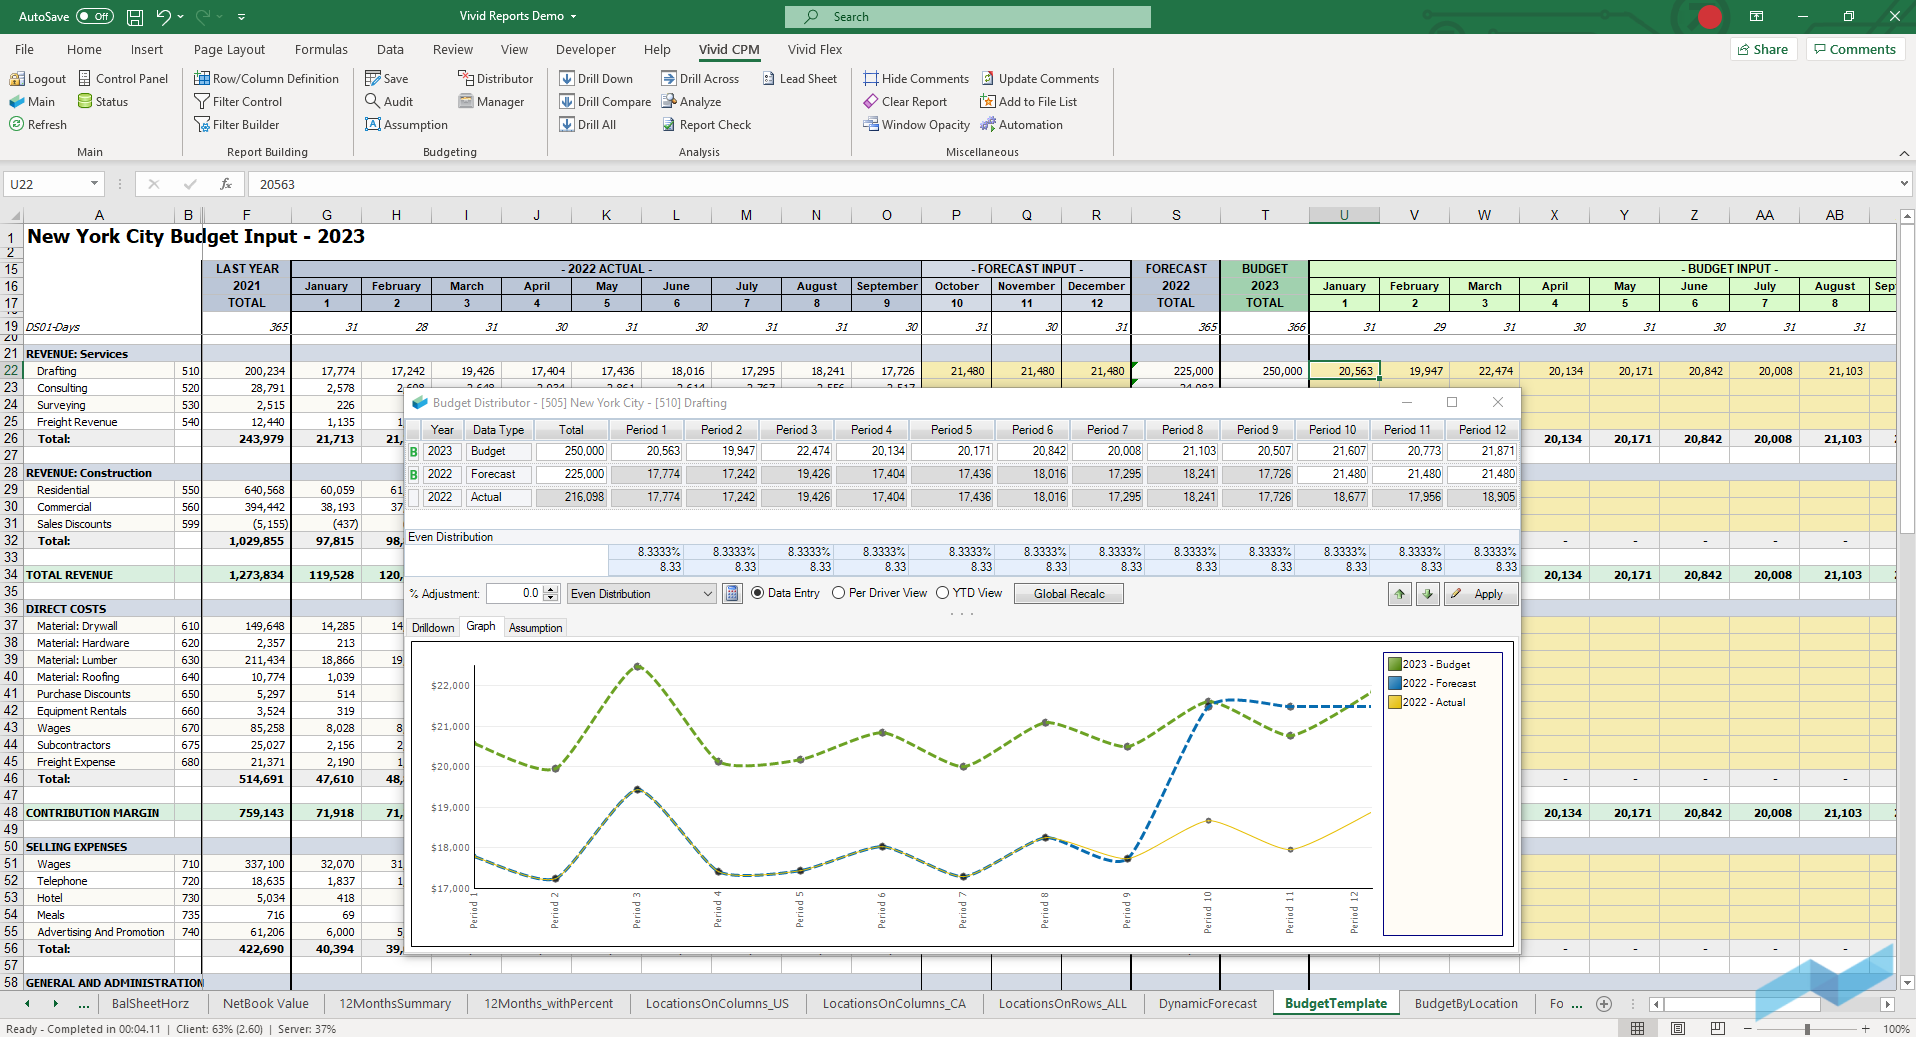The image size is (1916, 1037).
Task: Expand the Name Box dropdown arrow
Action: [94, 184]
